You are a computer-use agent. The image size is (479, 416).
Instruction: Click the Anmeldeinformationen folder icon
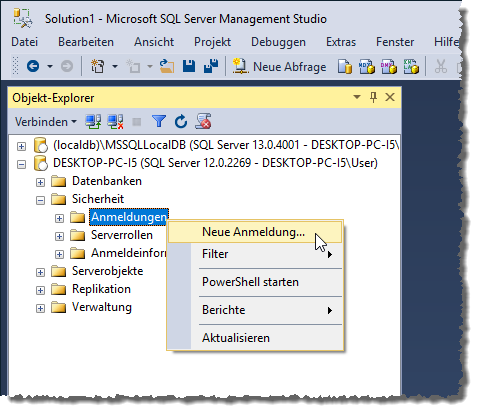click(78, 253)
